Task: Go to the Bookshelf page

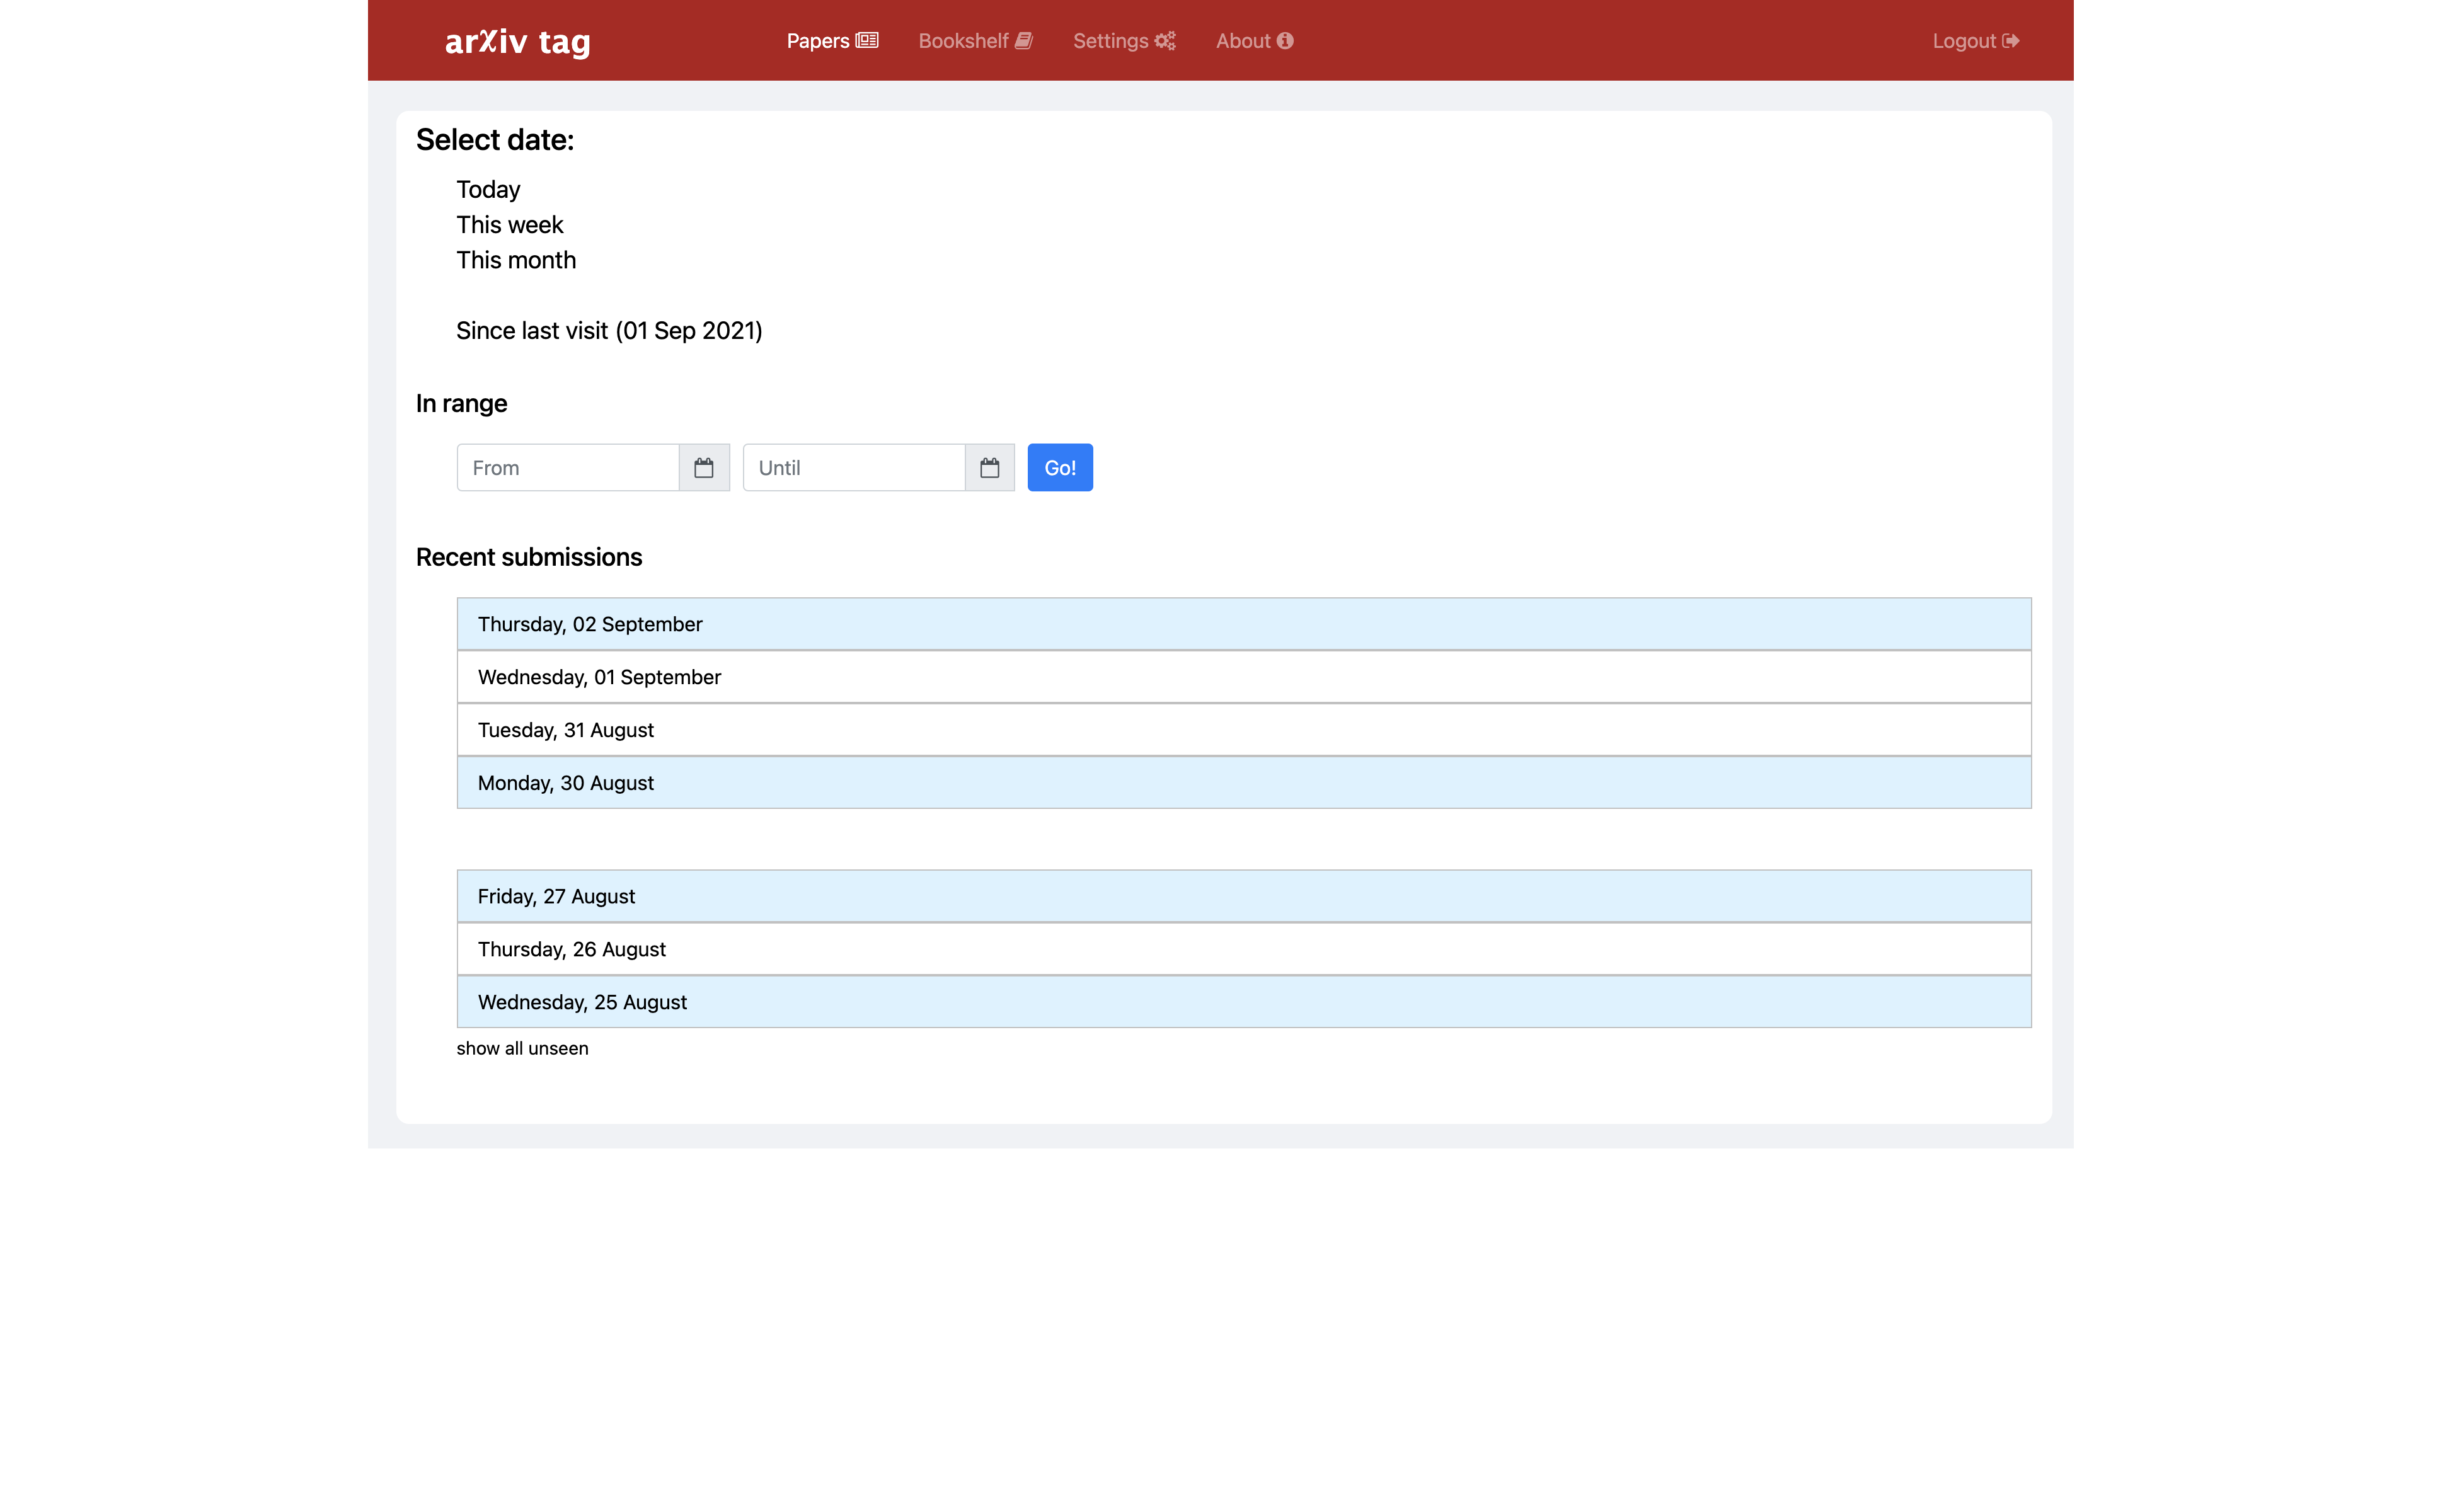Action: (x=974, y=41)
